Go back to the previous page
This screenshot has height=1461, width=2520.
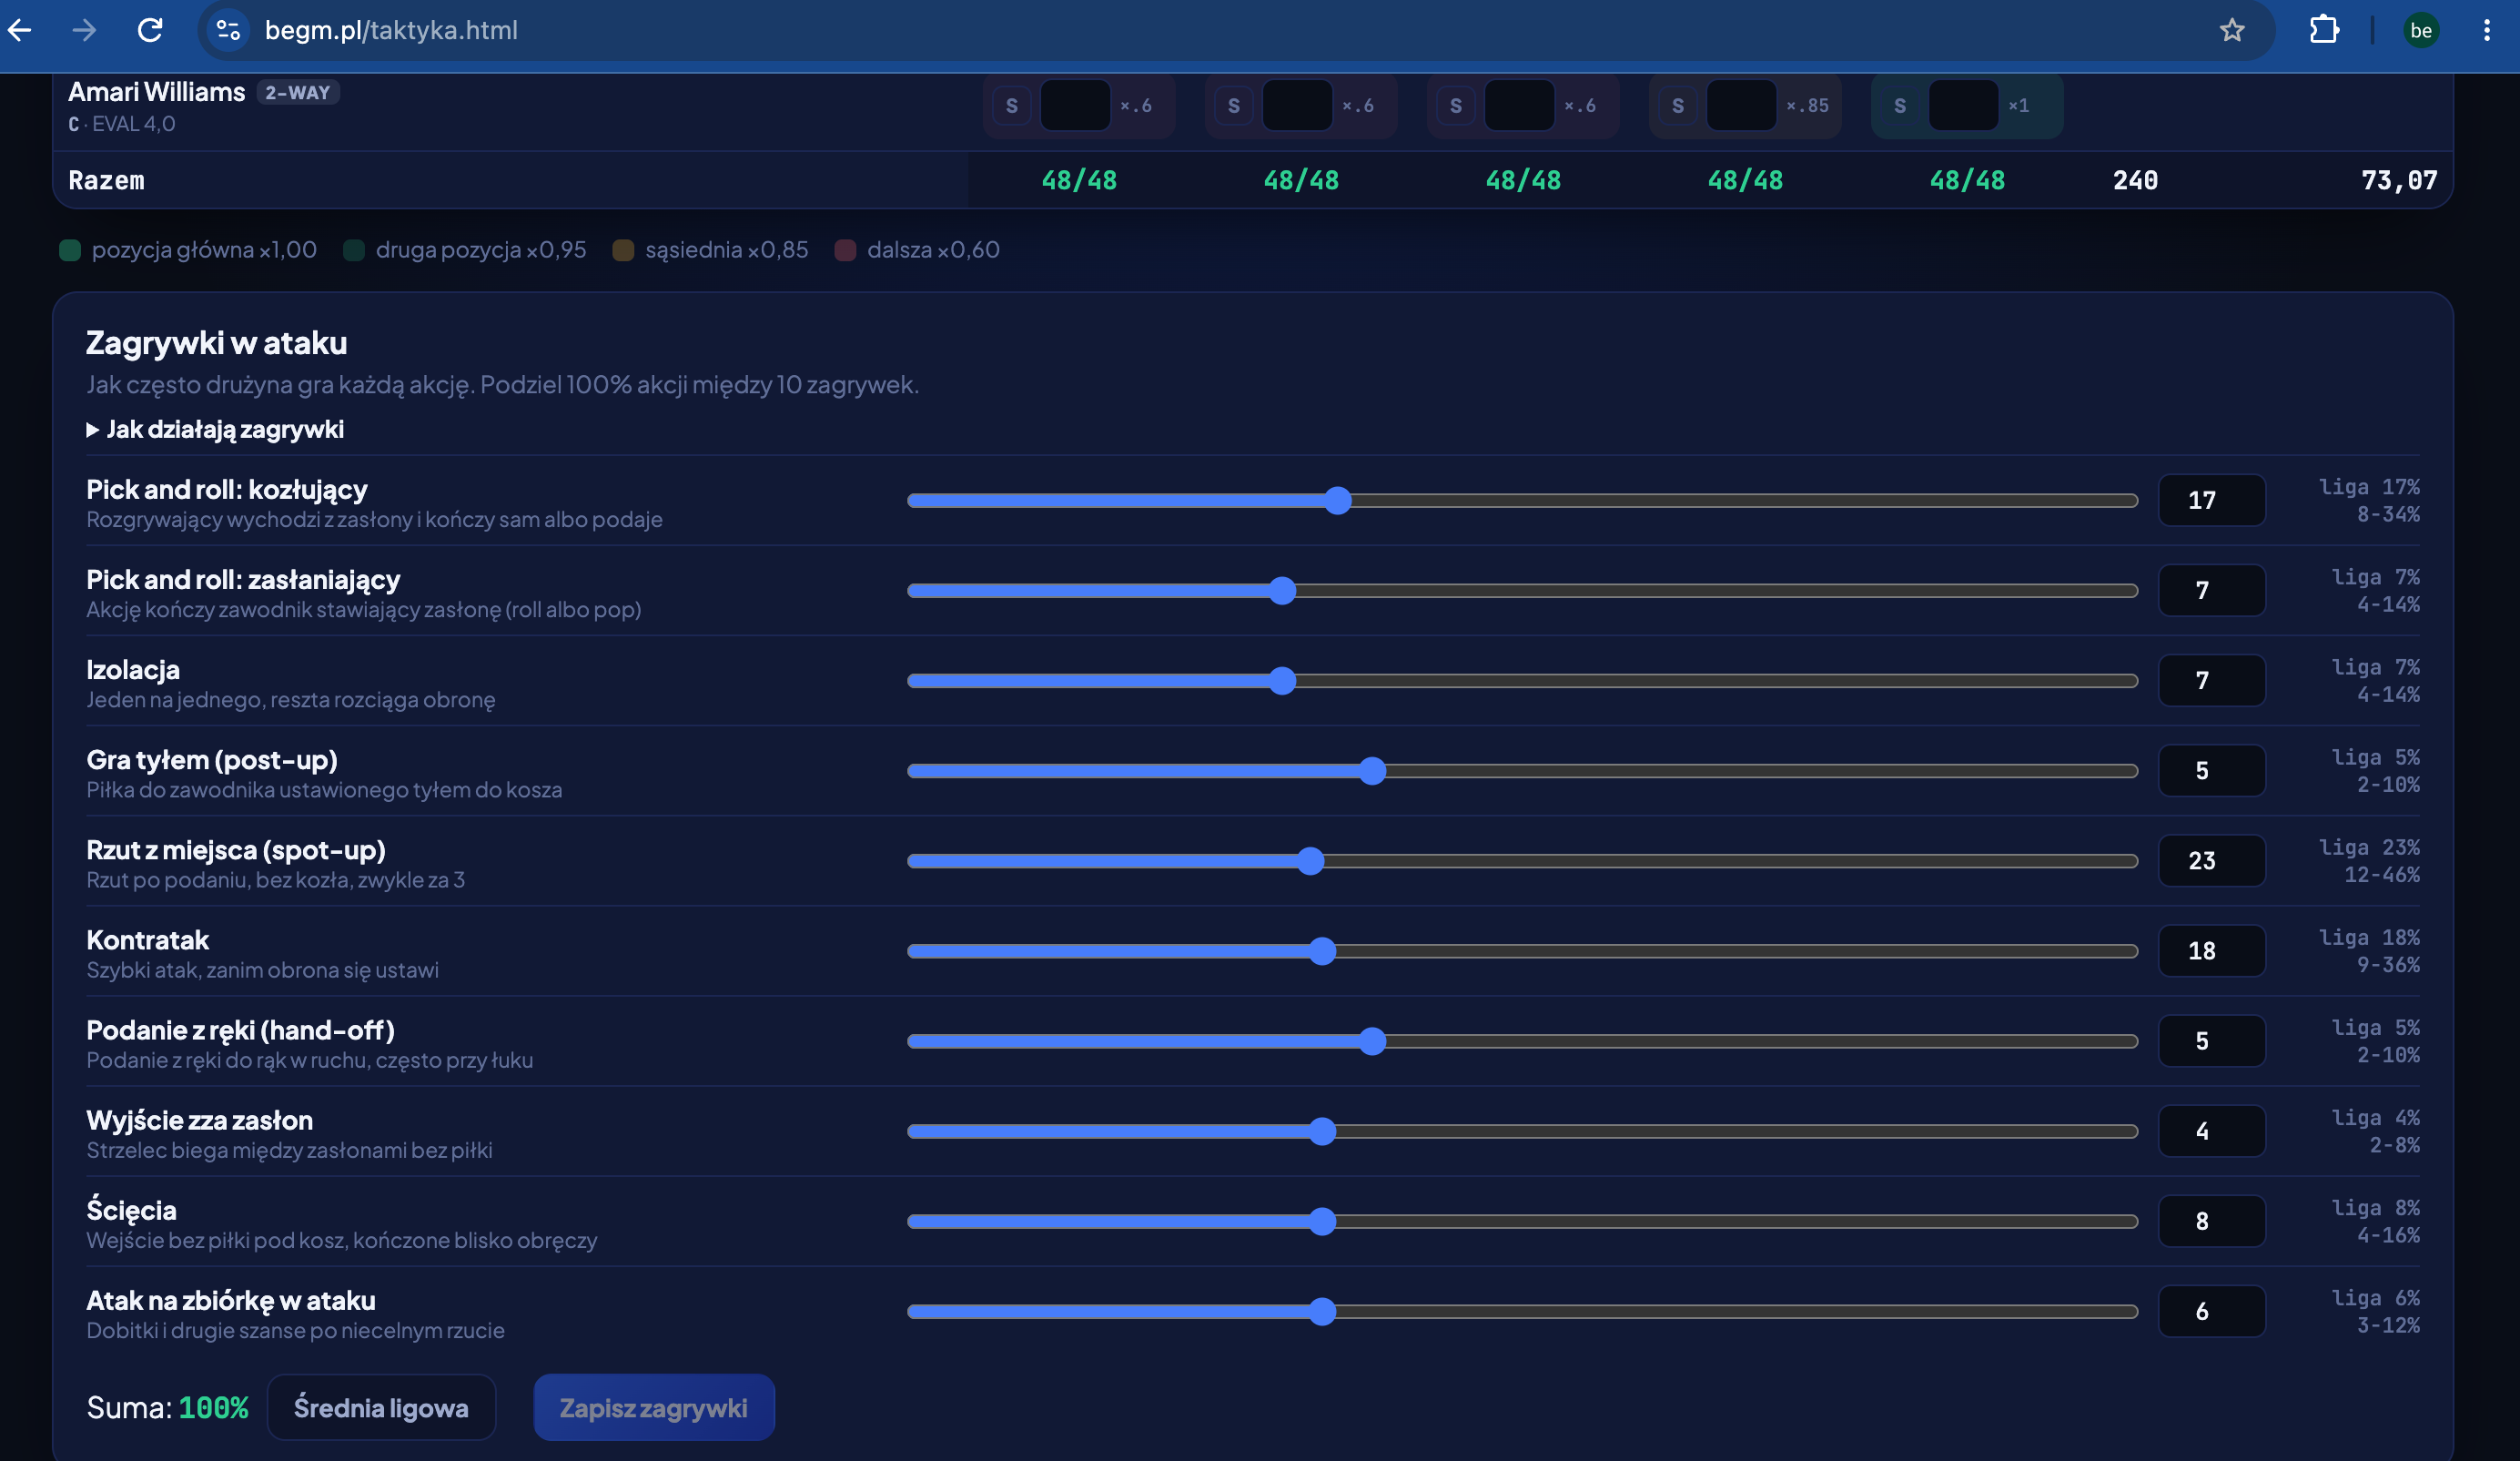click(x=20, y=30)
